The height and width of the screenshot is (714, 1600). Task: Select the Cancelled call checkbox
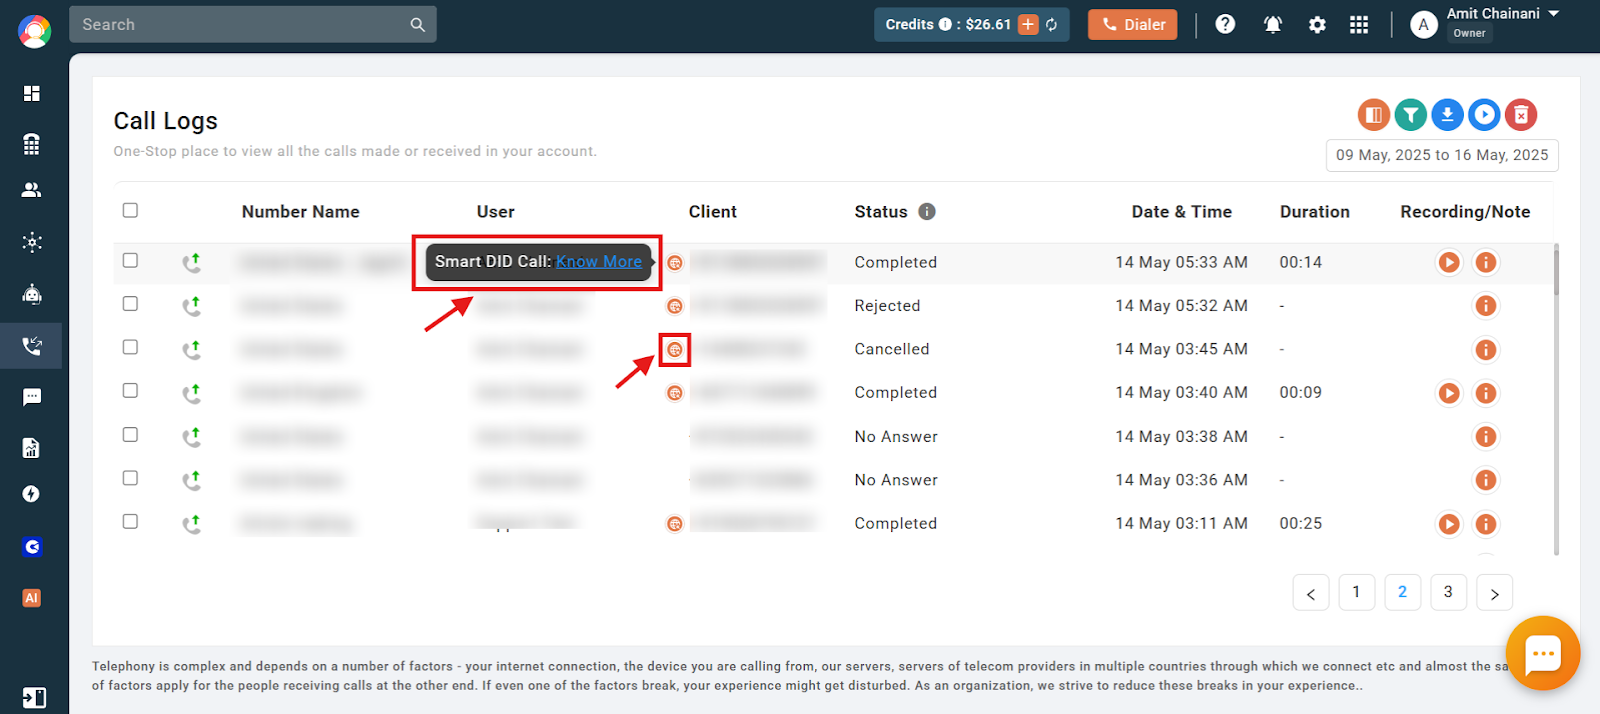click(x=130, y=347)
